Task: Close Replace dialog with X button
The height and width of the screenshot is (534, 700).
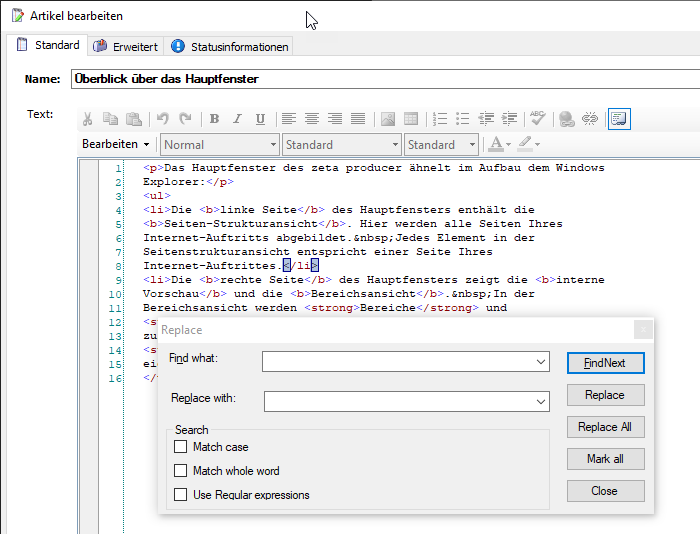Action: pyautogui.click(x=643, y=330)
